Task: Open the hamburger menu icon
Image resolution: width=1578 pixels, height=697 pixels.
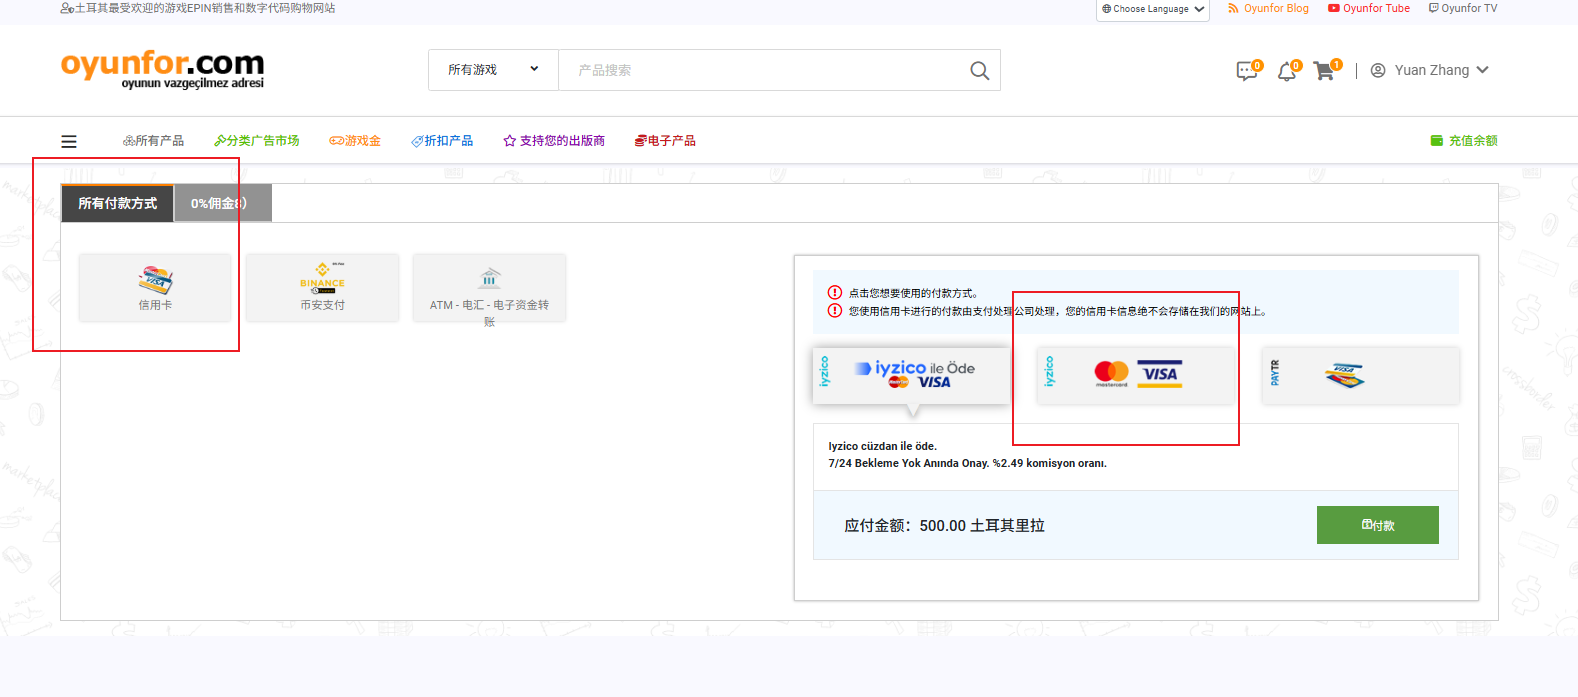Action: [69, 141]
